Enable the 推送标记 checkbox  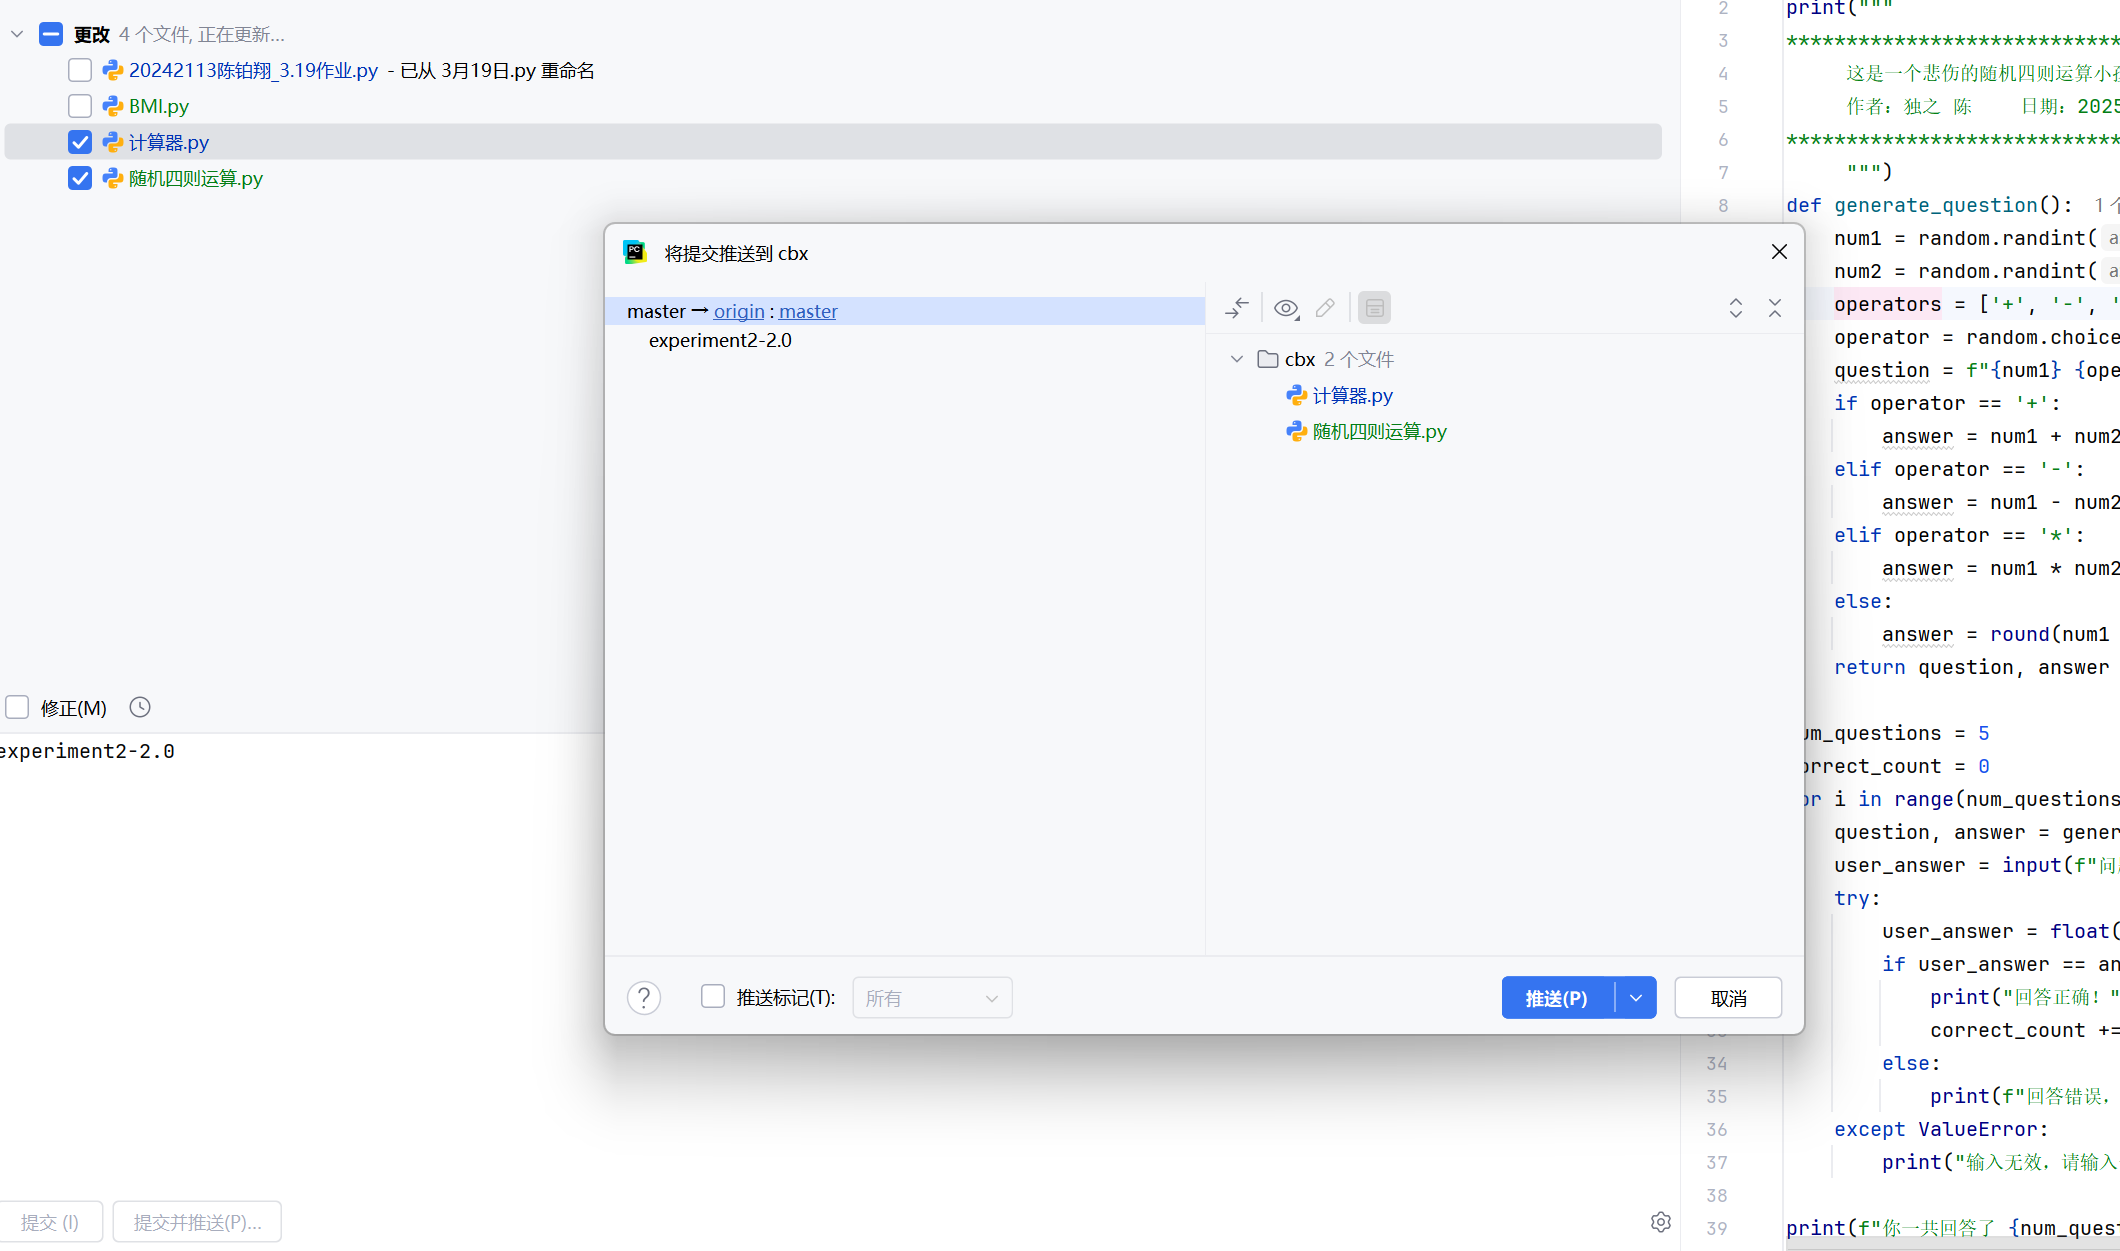tap(713, 996)
